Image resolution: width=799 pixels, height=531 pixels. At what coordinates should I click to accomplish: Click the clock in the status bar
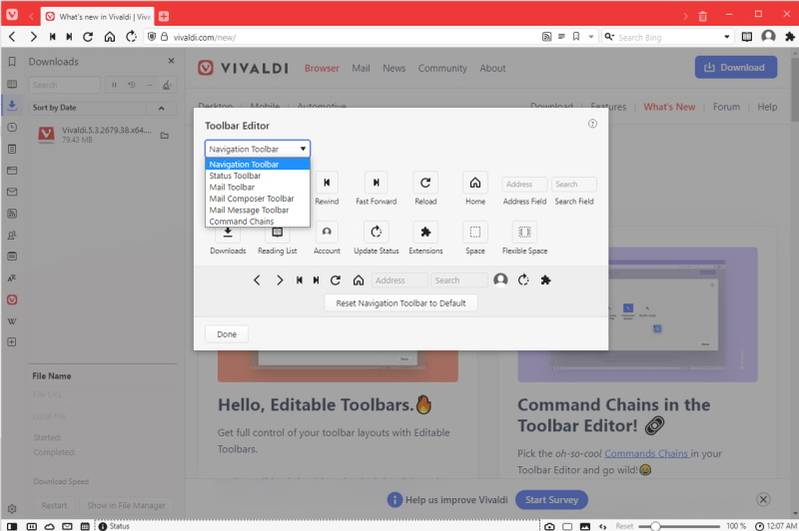777,526
